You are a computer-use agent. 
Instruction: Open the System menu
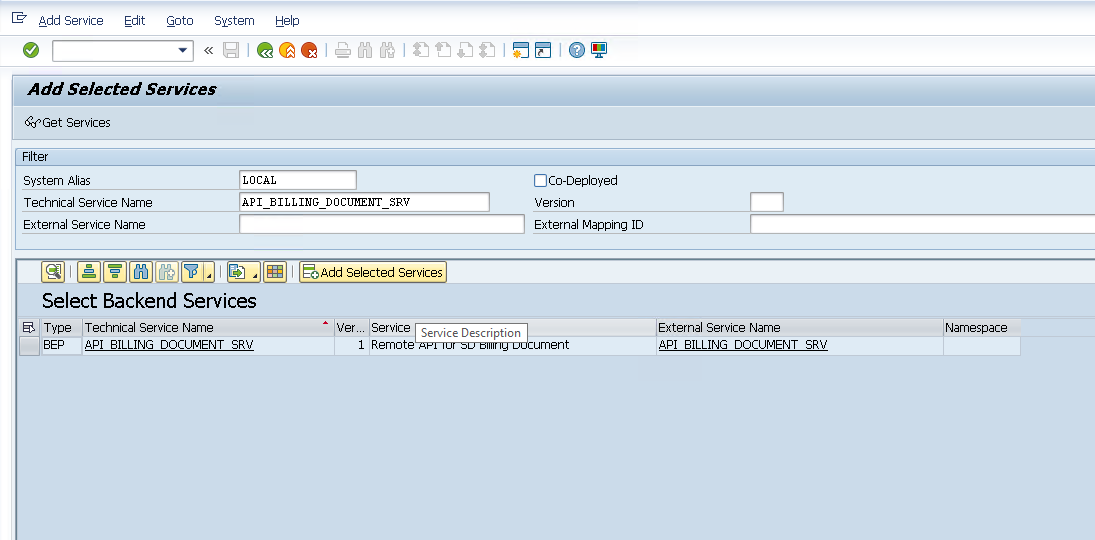tap(234, 20)
